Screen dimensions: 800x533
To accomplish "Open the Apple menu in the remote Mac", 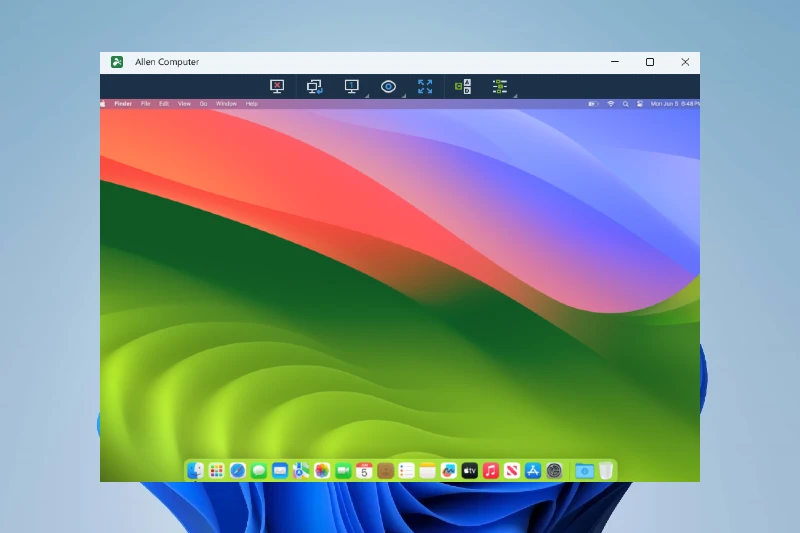I will 103,104.
